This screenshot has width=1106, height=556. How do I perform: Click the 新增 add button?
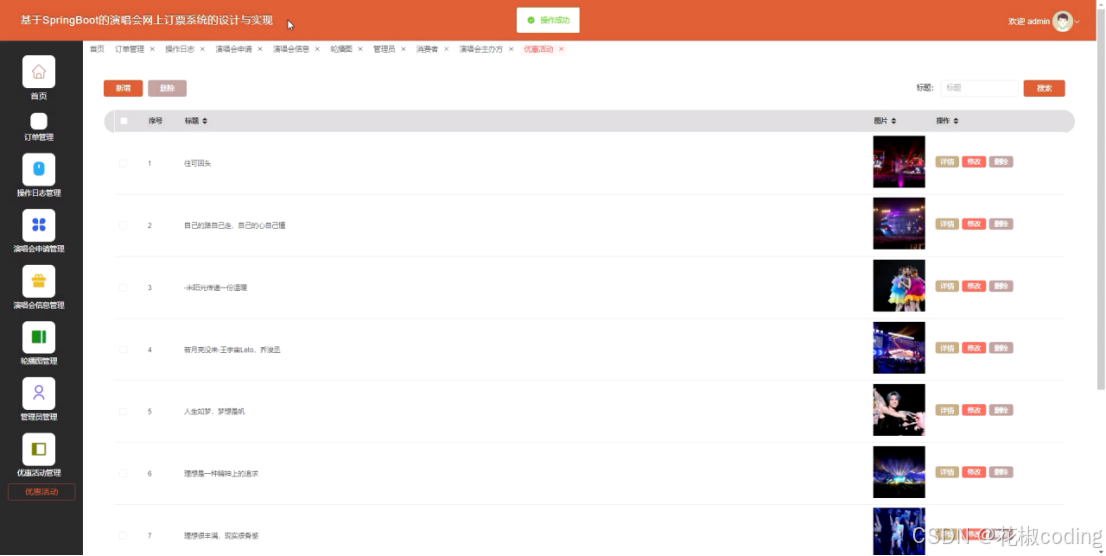123,88
